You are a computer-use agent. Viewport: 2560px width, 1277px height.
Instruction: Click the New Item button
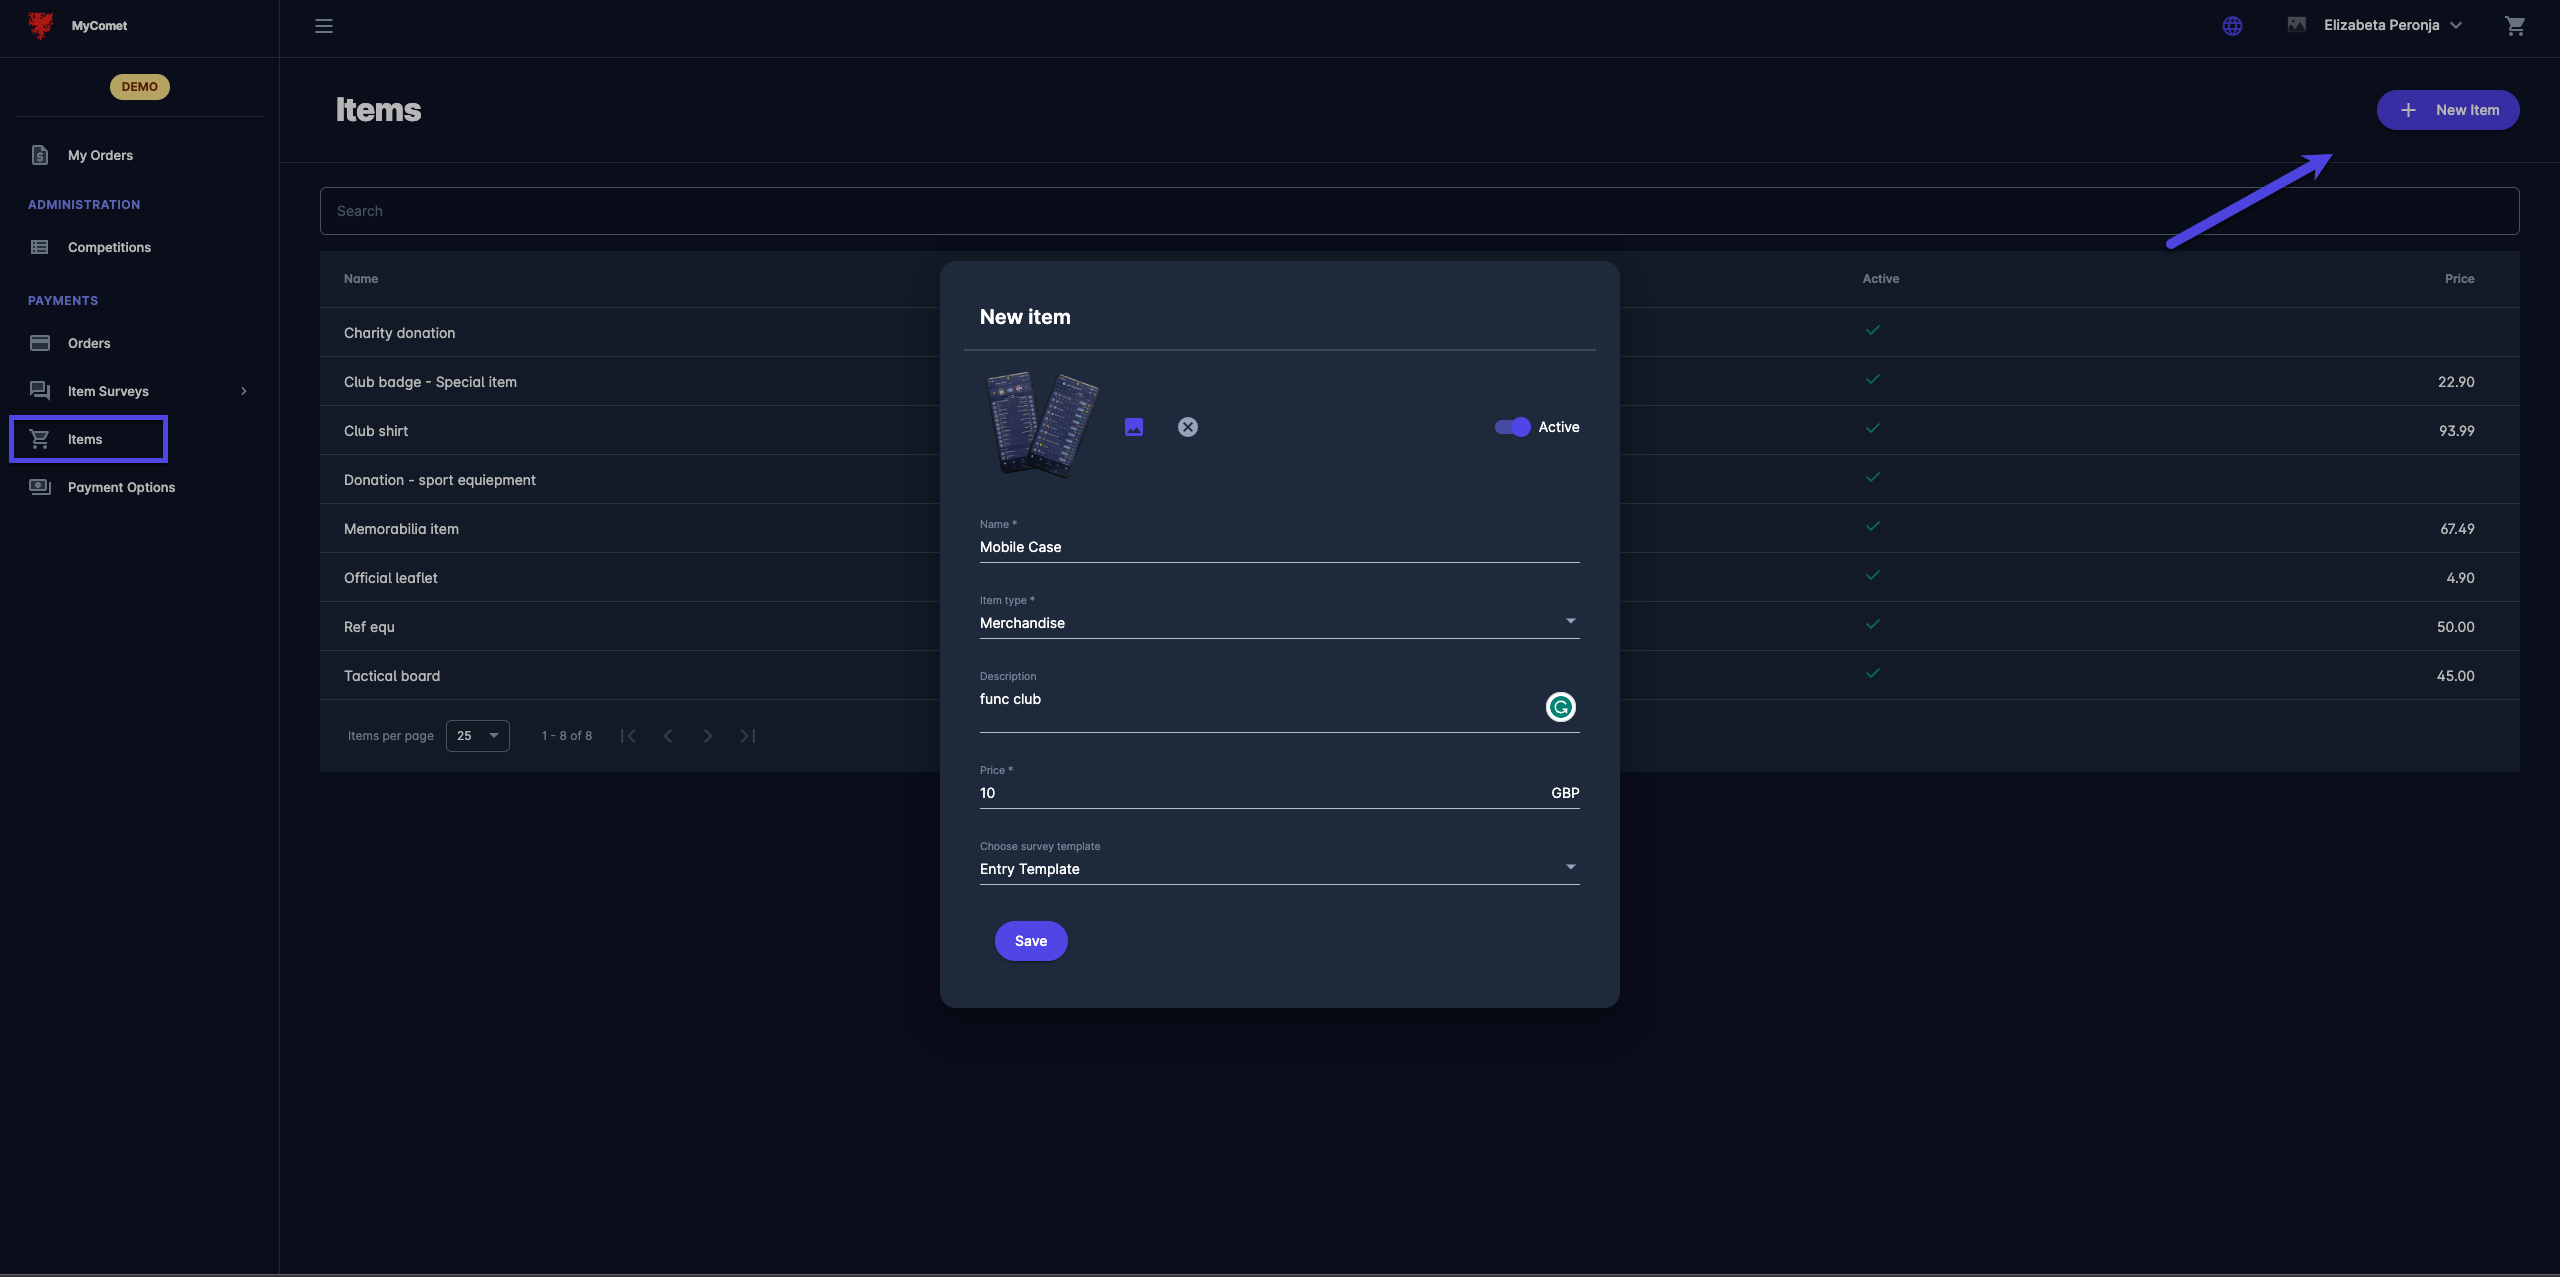pos(2447,110)
